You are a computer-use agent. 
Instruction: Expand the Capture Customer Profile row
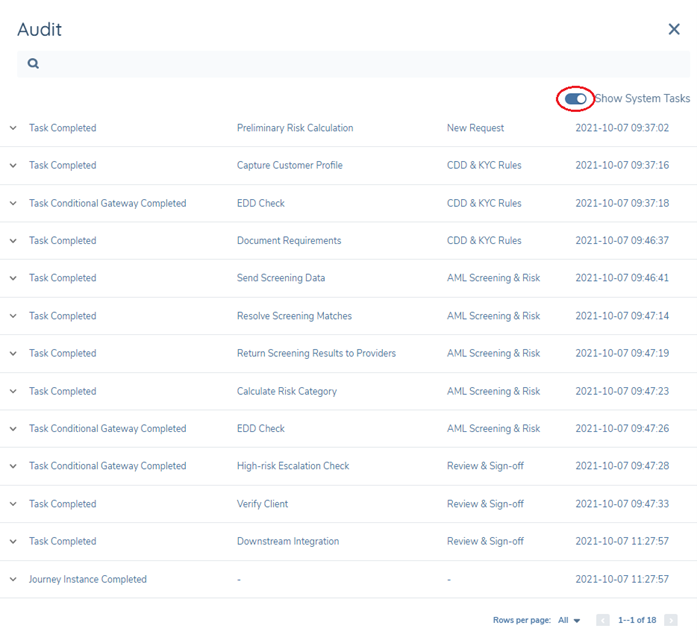click(13, 166)
